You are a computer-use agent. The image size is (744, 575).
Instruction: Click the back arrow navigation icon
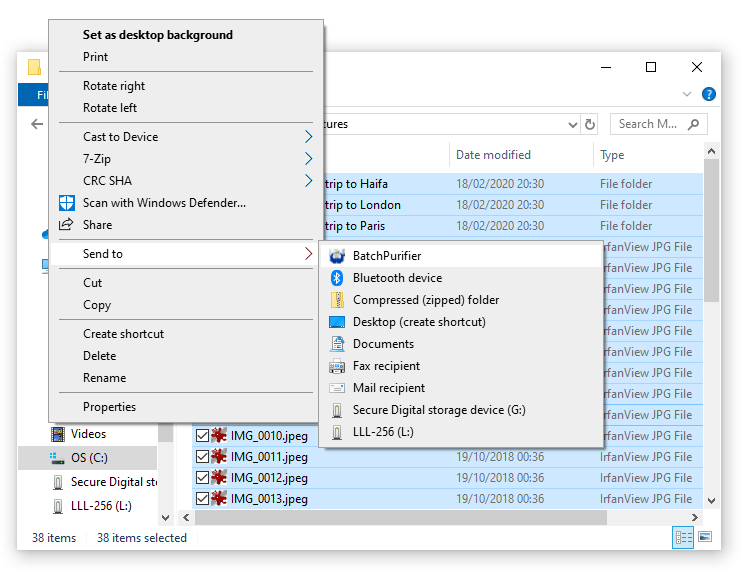pos(37,124)
